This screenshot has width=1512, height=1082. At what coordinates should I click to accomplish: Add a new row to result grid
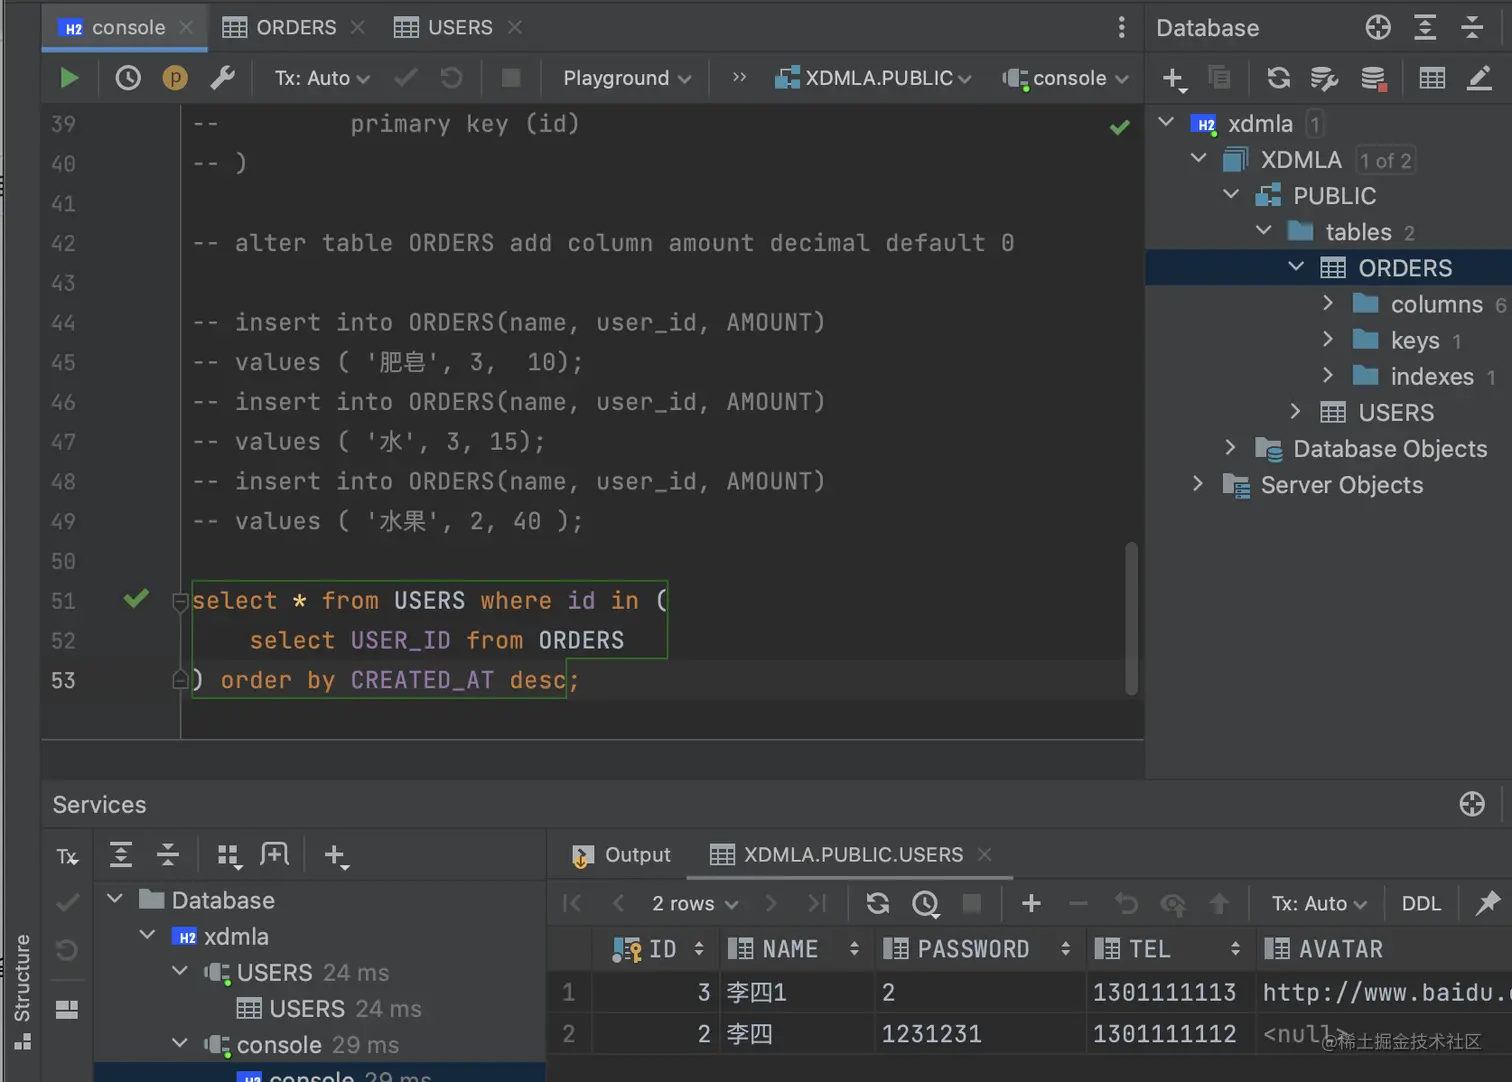pyautogui.click(x=1031, y=904)
